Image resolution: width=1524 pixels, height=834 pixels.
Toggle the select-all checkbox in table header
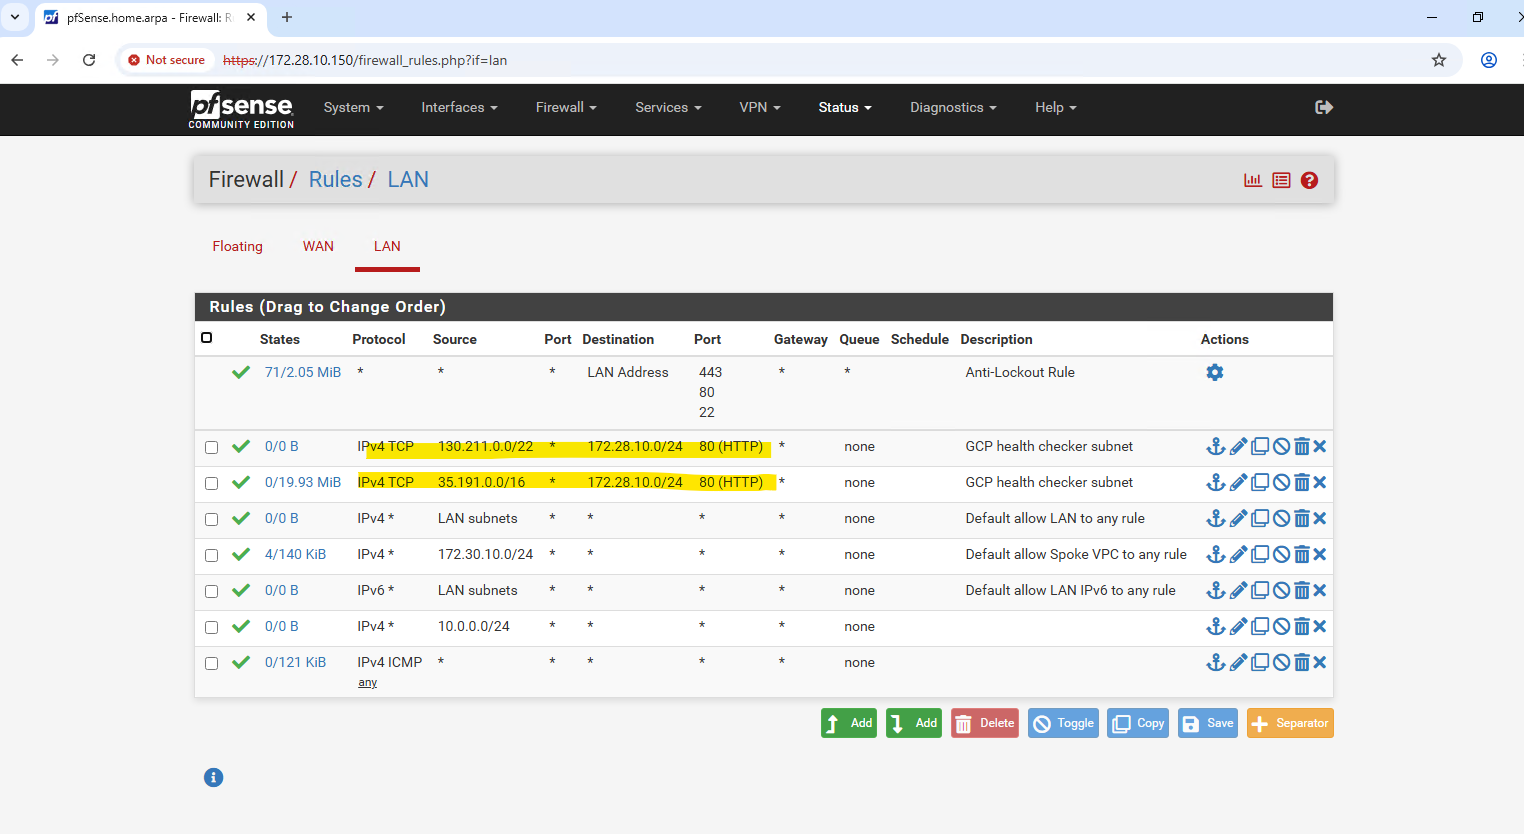point(207,338)
